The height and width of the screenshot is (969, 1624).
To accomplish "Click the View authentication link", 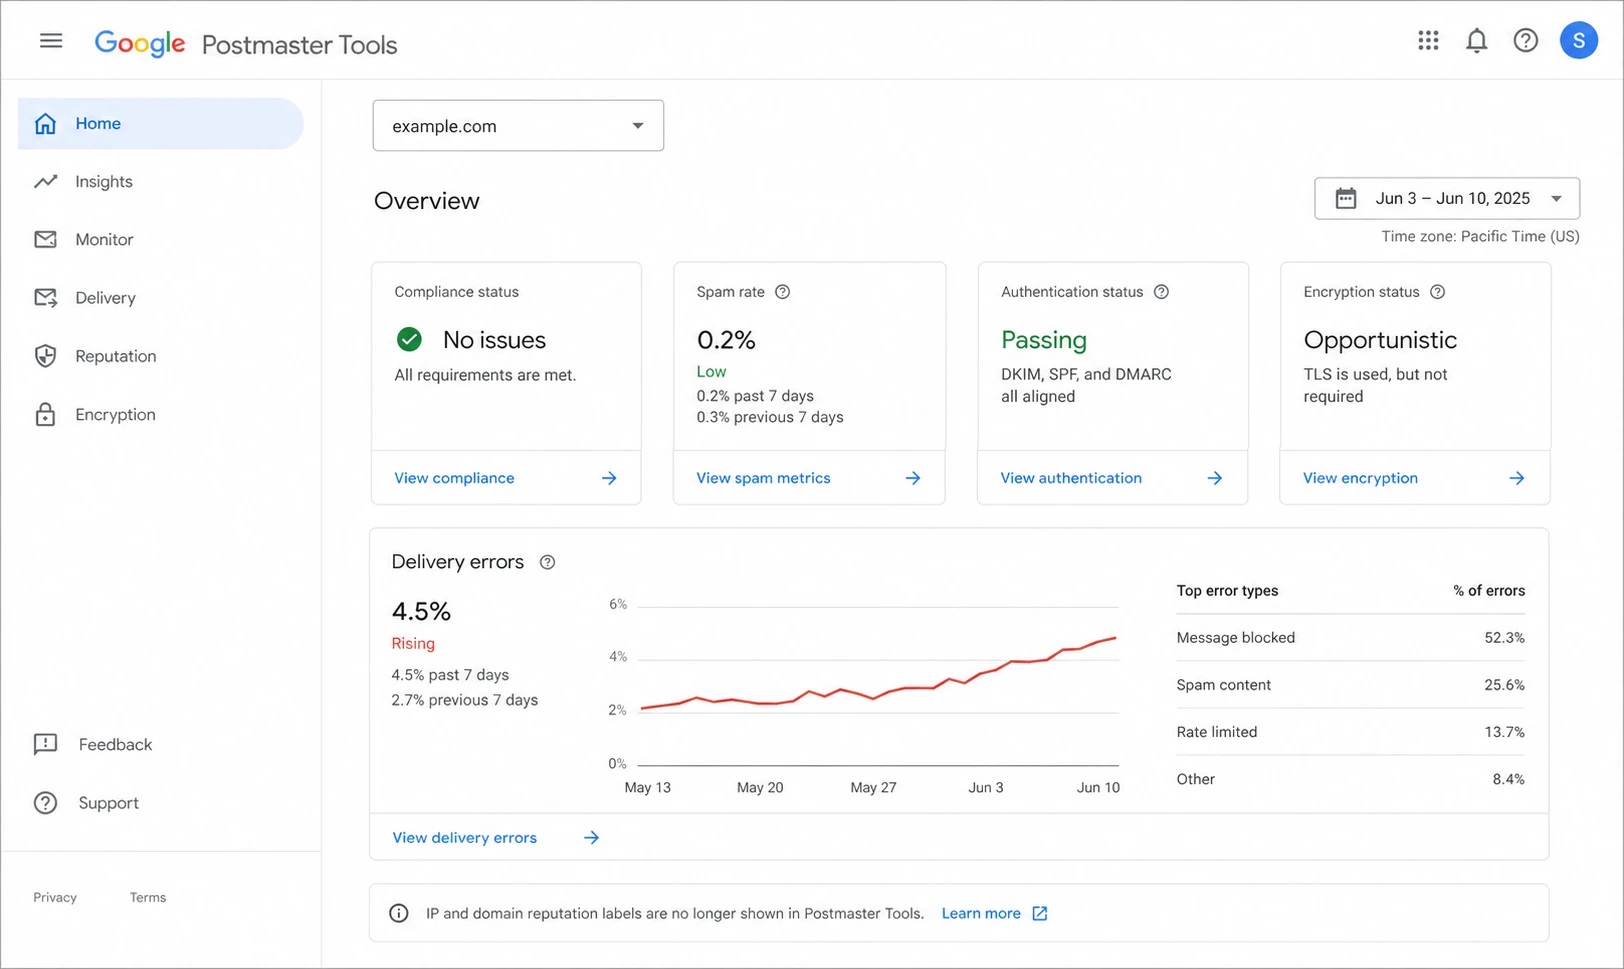I will pyautogui.click(x=1071, y=478).
